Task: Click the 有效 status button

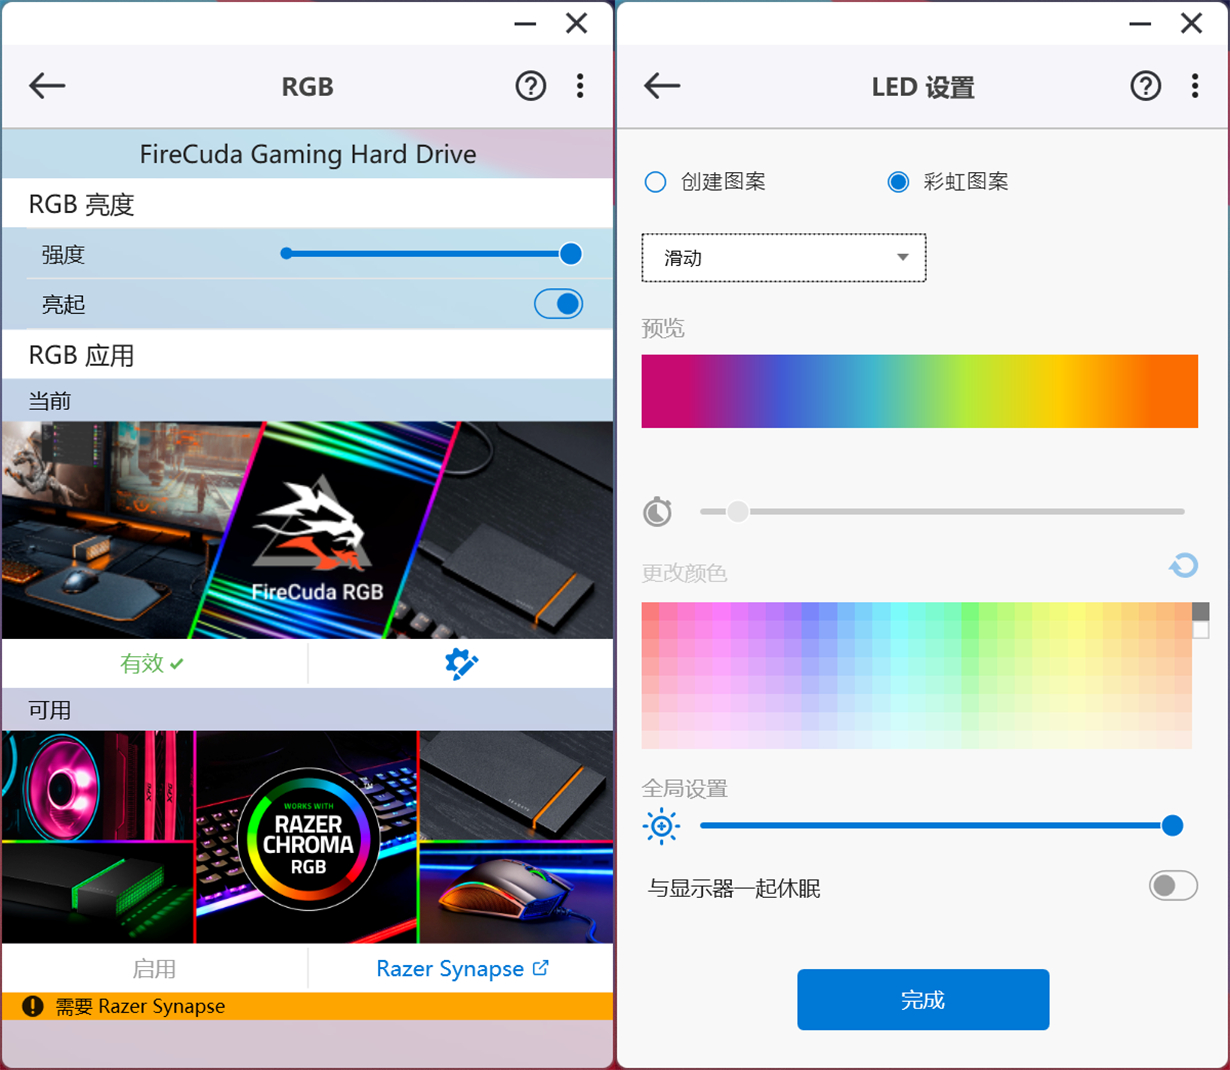Action: (154, 664)
